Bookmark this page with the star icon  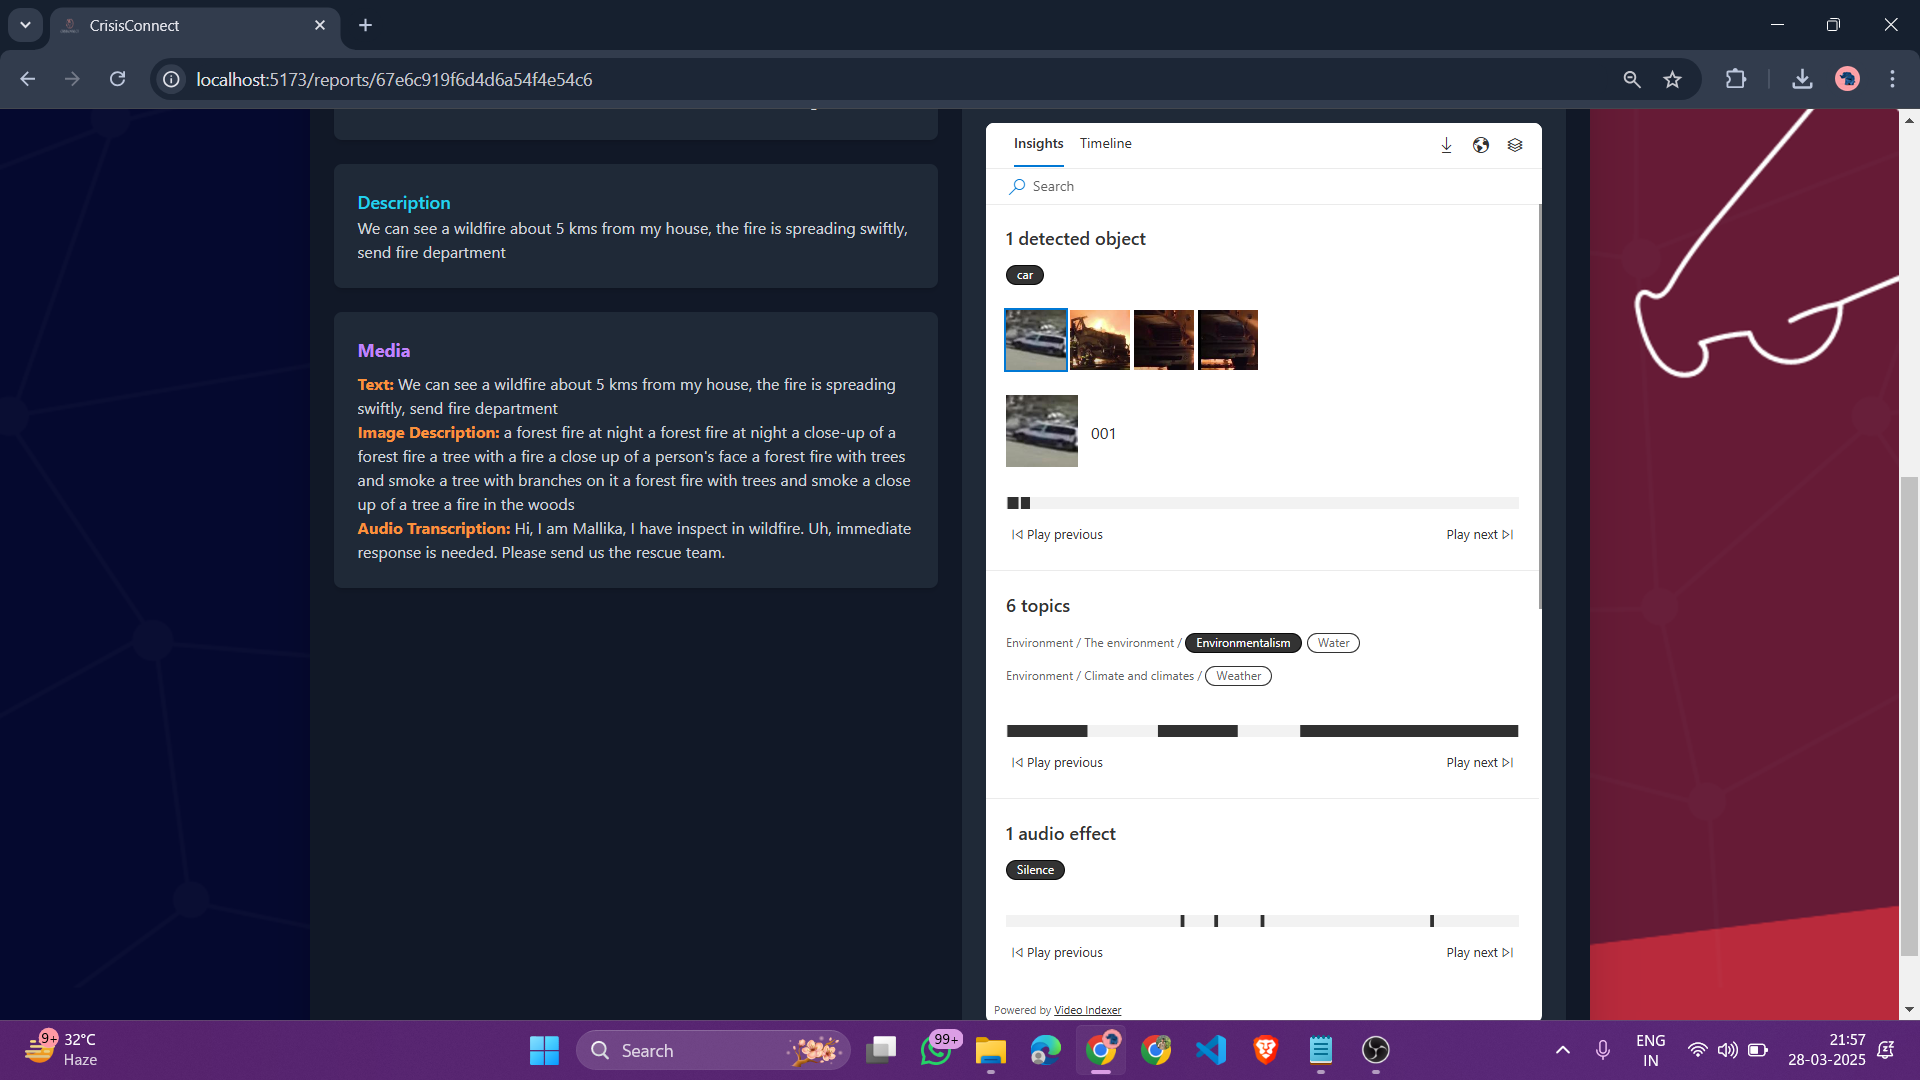[1672, 79]
